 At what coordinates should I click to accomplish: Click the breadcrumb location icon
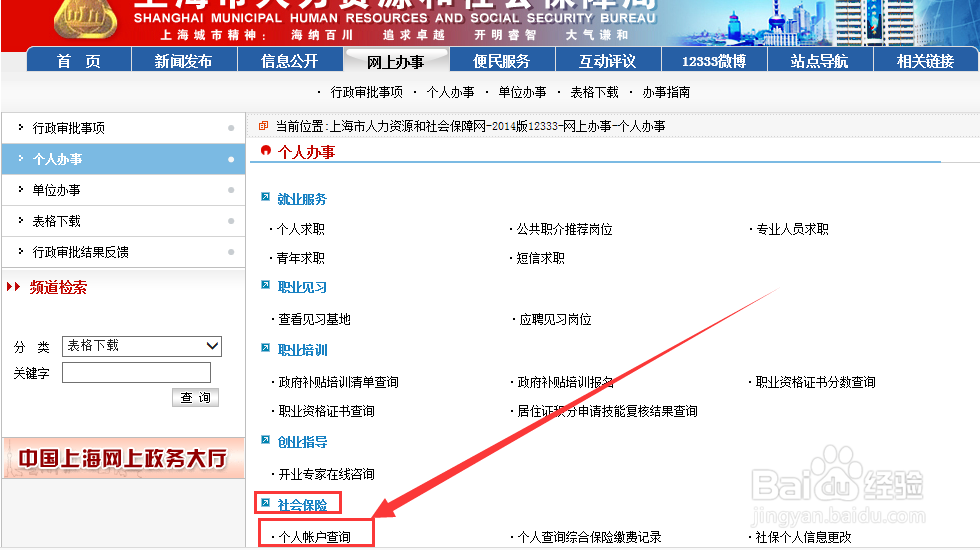264,126
